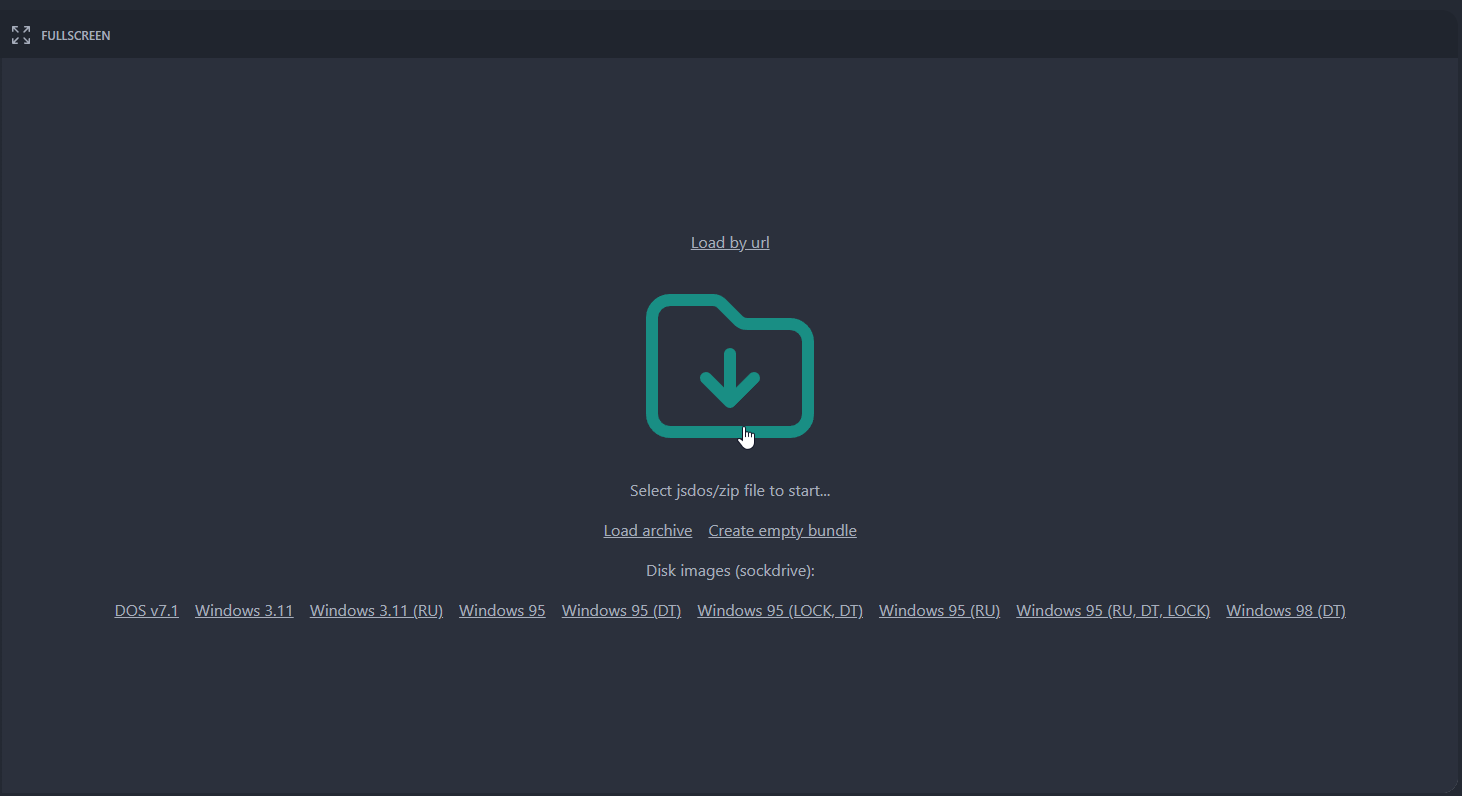Click the fullscreen expand arrows icon
This screenshot has width=1462, height=796.
20,36
